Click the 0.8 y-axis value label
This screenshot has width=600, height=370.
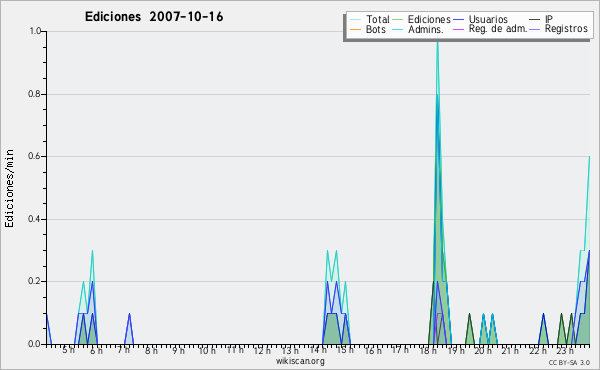[x=35, y=94]
